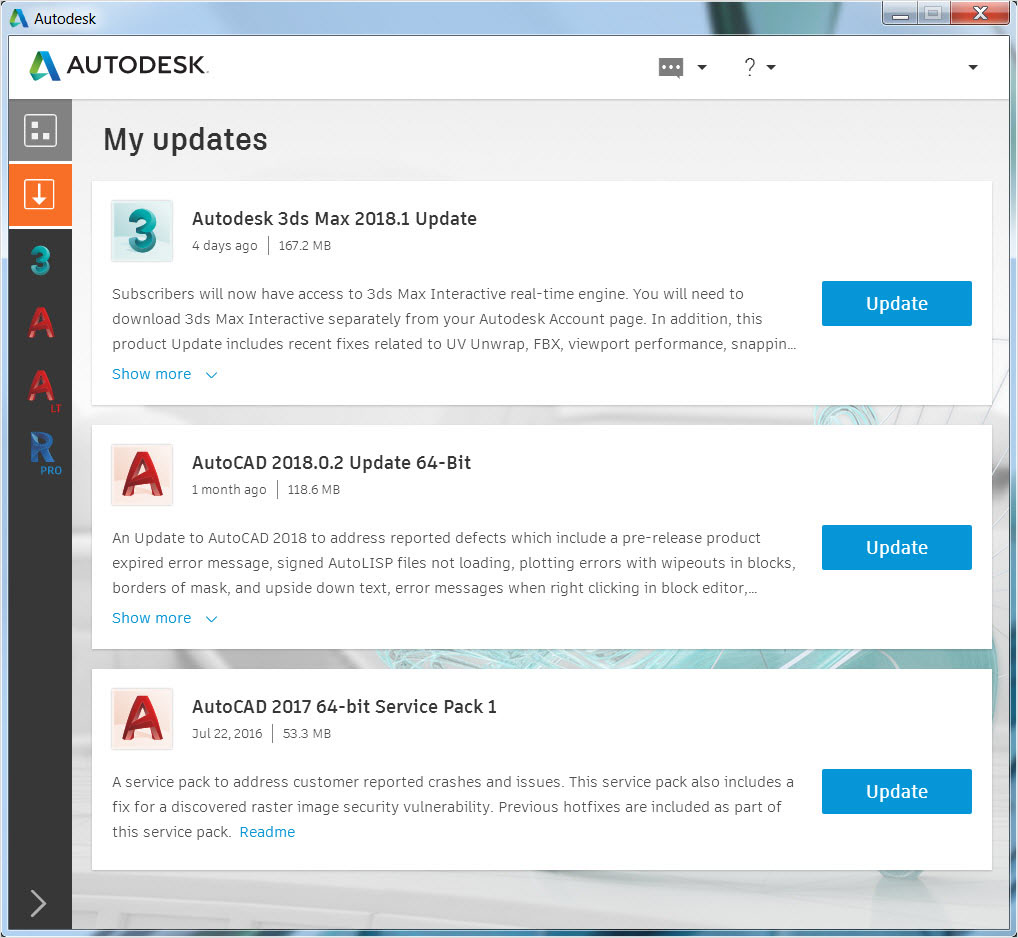Viewport: 1018px width, 938px height.
Task: Click the '4 days ago' date text
Action: (x=225, y=245)
